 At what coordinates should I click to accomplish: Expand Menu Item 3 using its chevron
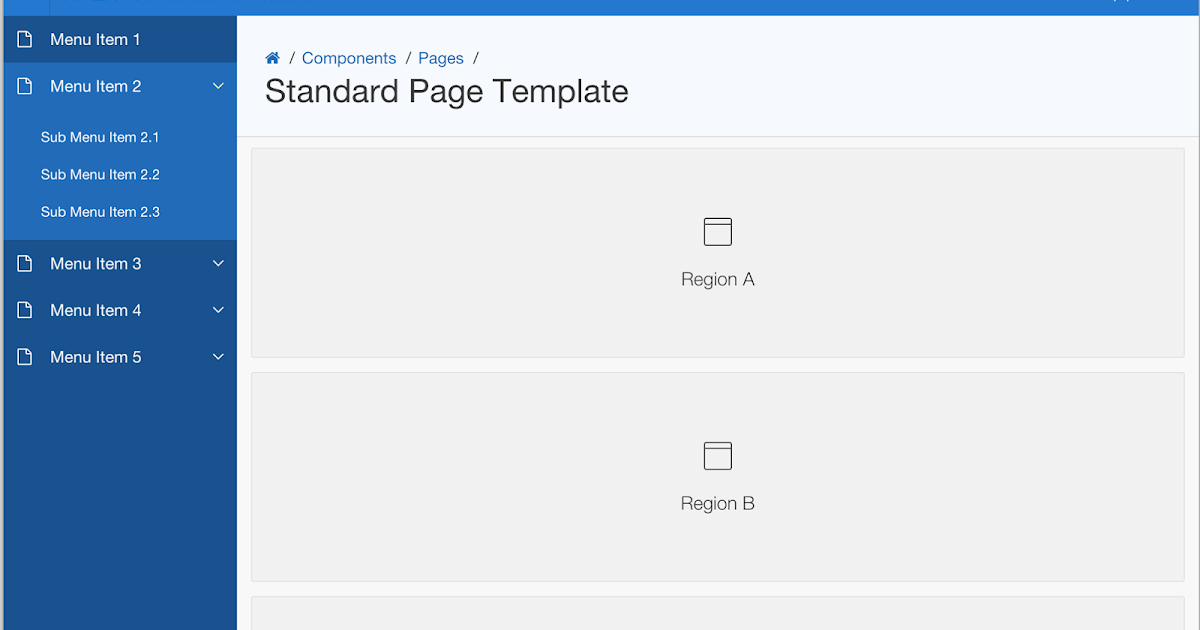(x=218, y=263)
